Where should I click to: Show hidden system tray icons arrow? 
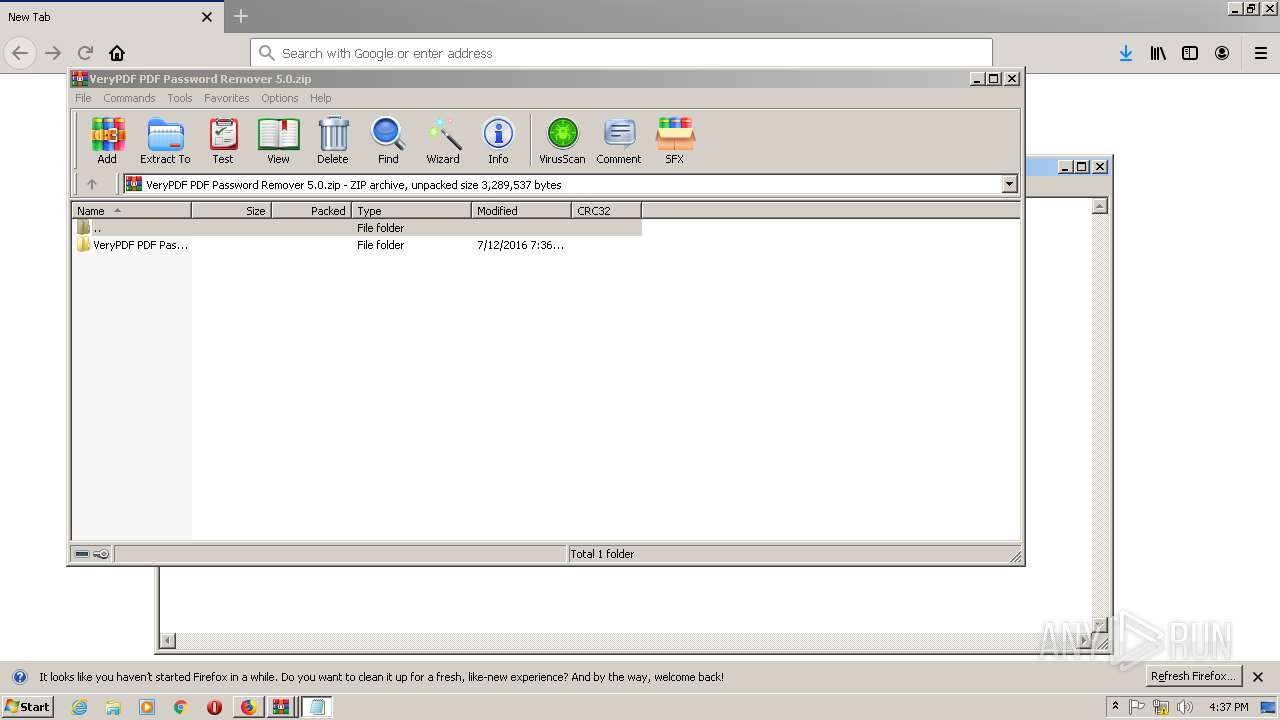[x=1115, y=707]
